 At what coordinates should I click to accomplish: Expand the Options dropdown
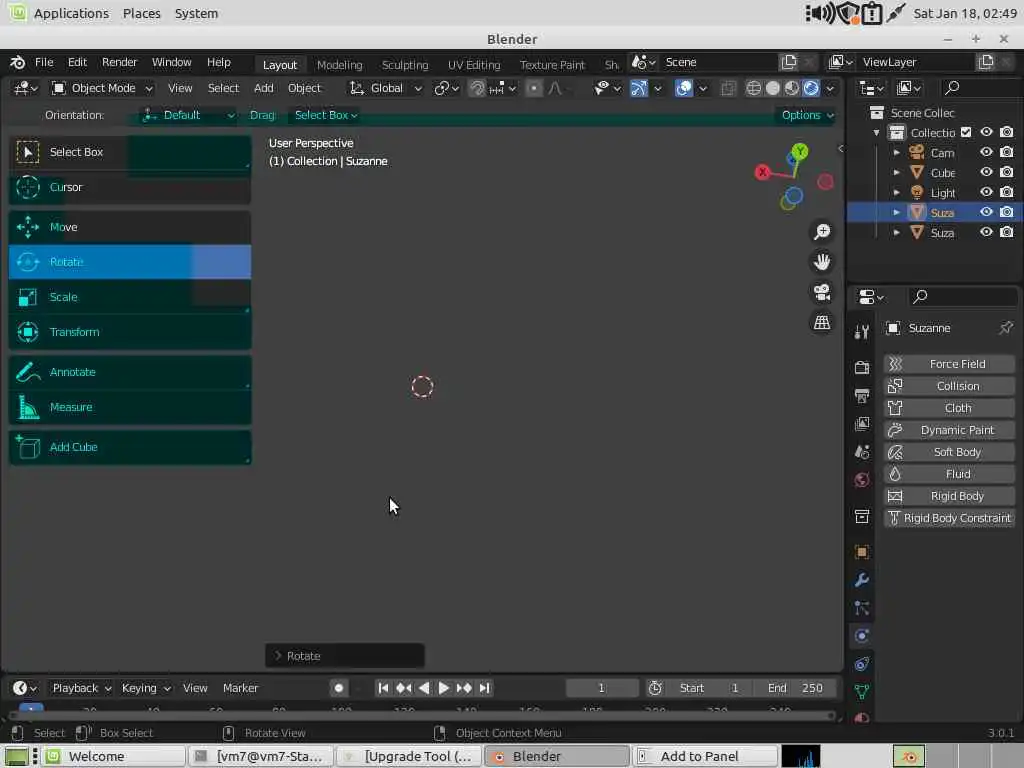[808, 116]
